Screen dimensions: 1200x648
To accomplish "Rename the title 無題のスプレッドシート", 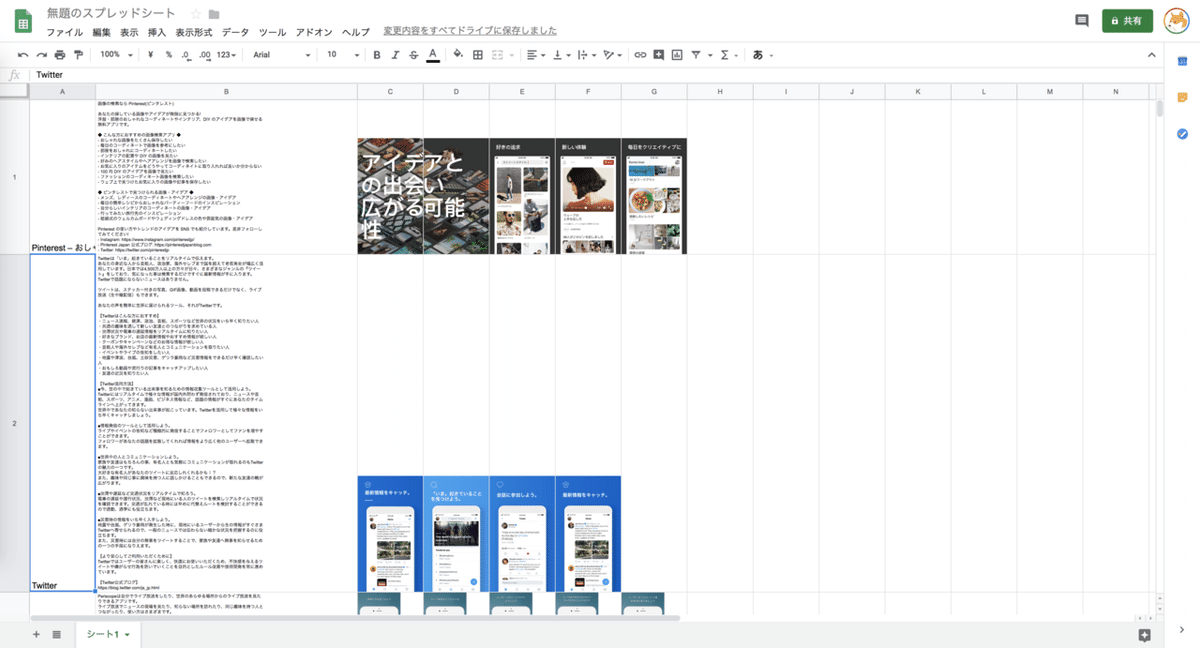I will [111, 14].
